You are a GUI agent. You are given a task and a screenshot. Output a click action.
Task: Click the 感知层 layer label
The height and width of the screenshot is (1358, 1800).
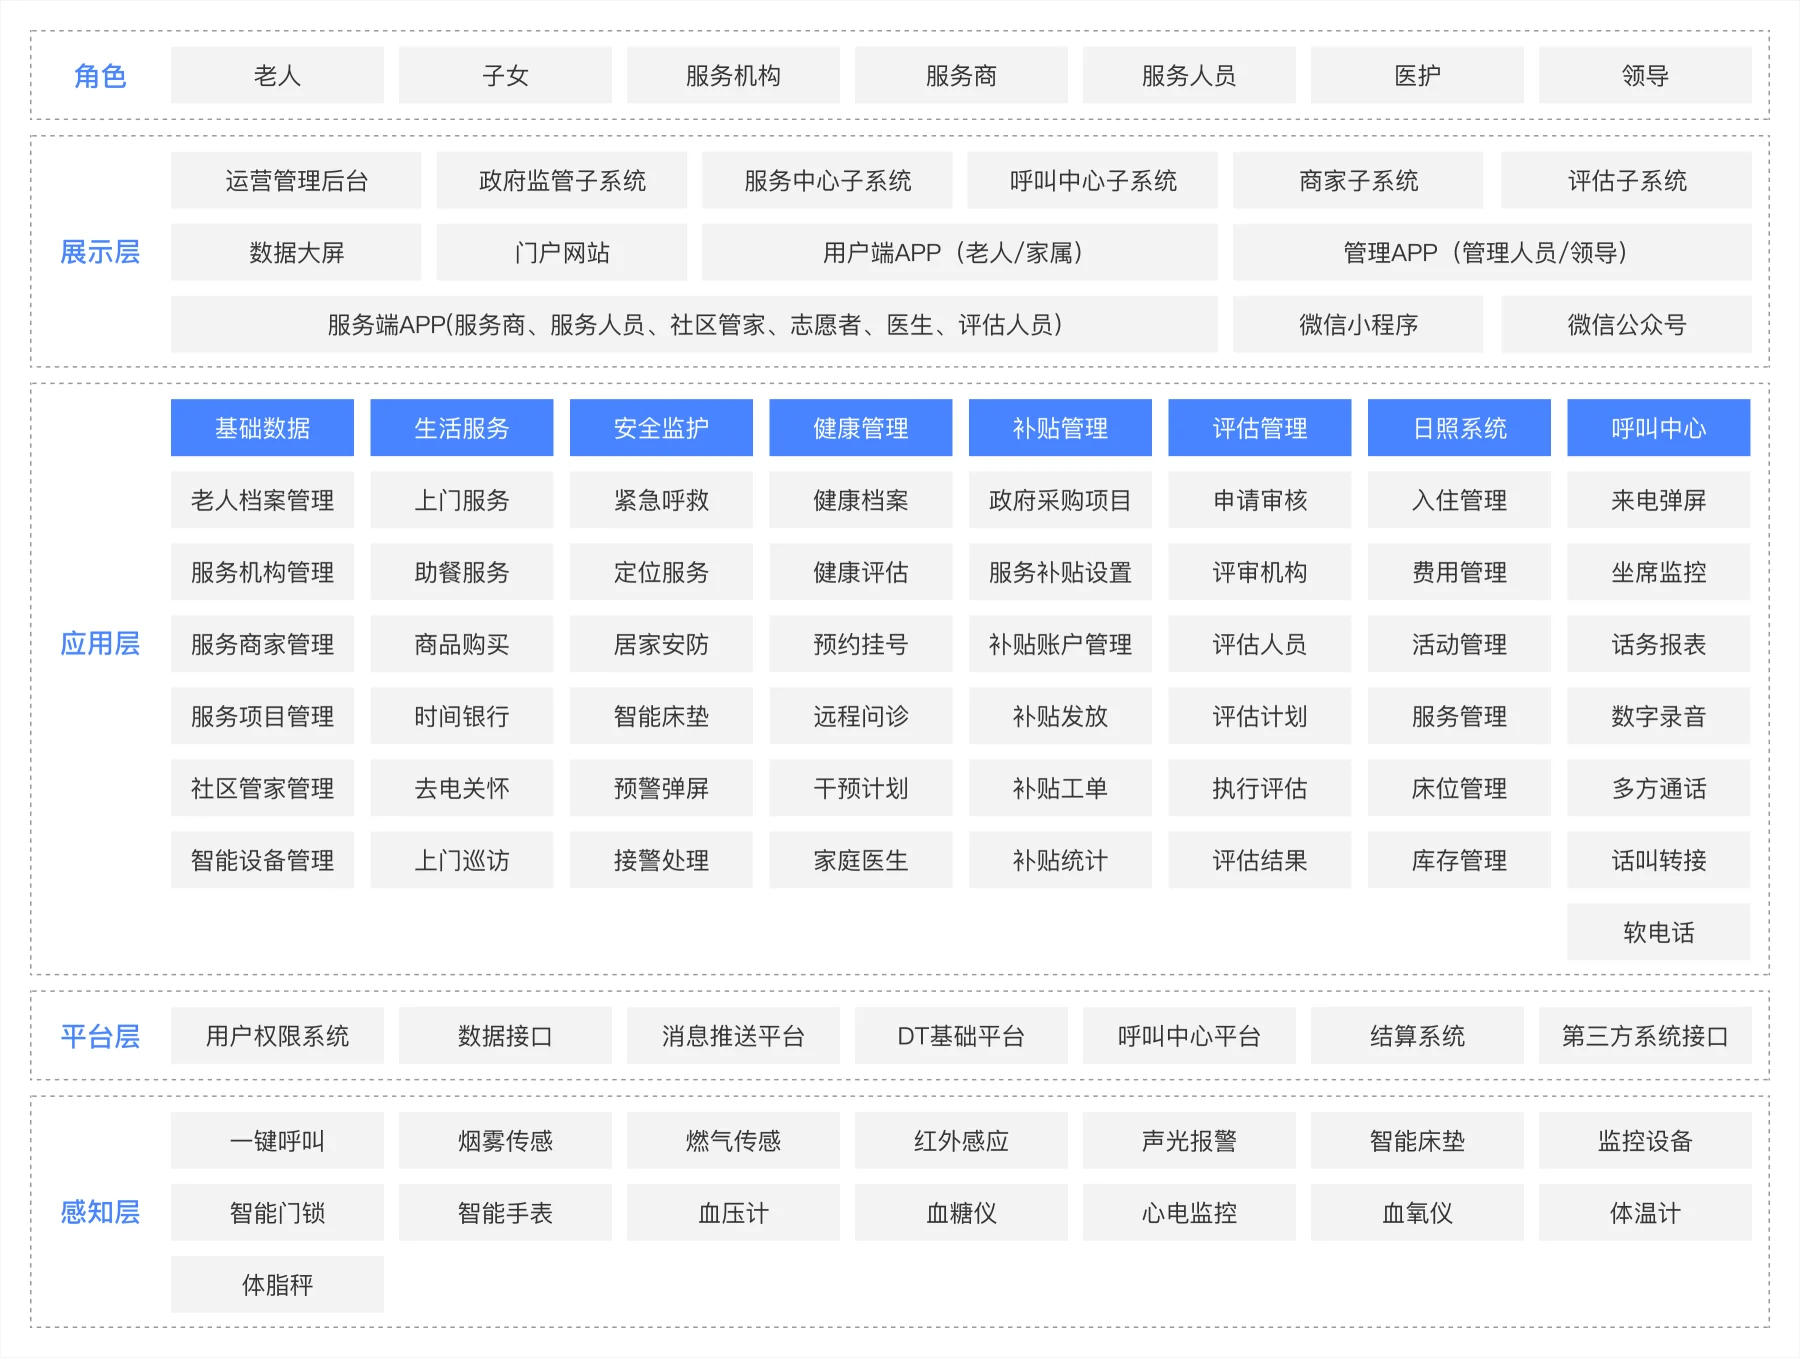tap(100, 1212)
